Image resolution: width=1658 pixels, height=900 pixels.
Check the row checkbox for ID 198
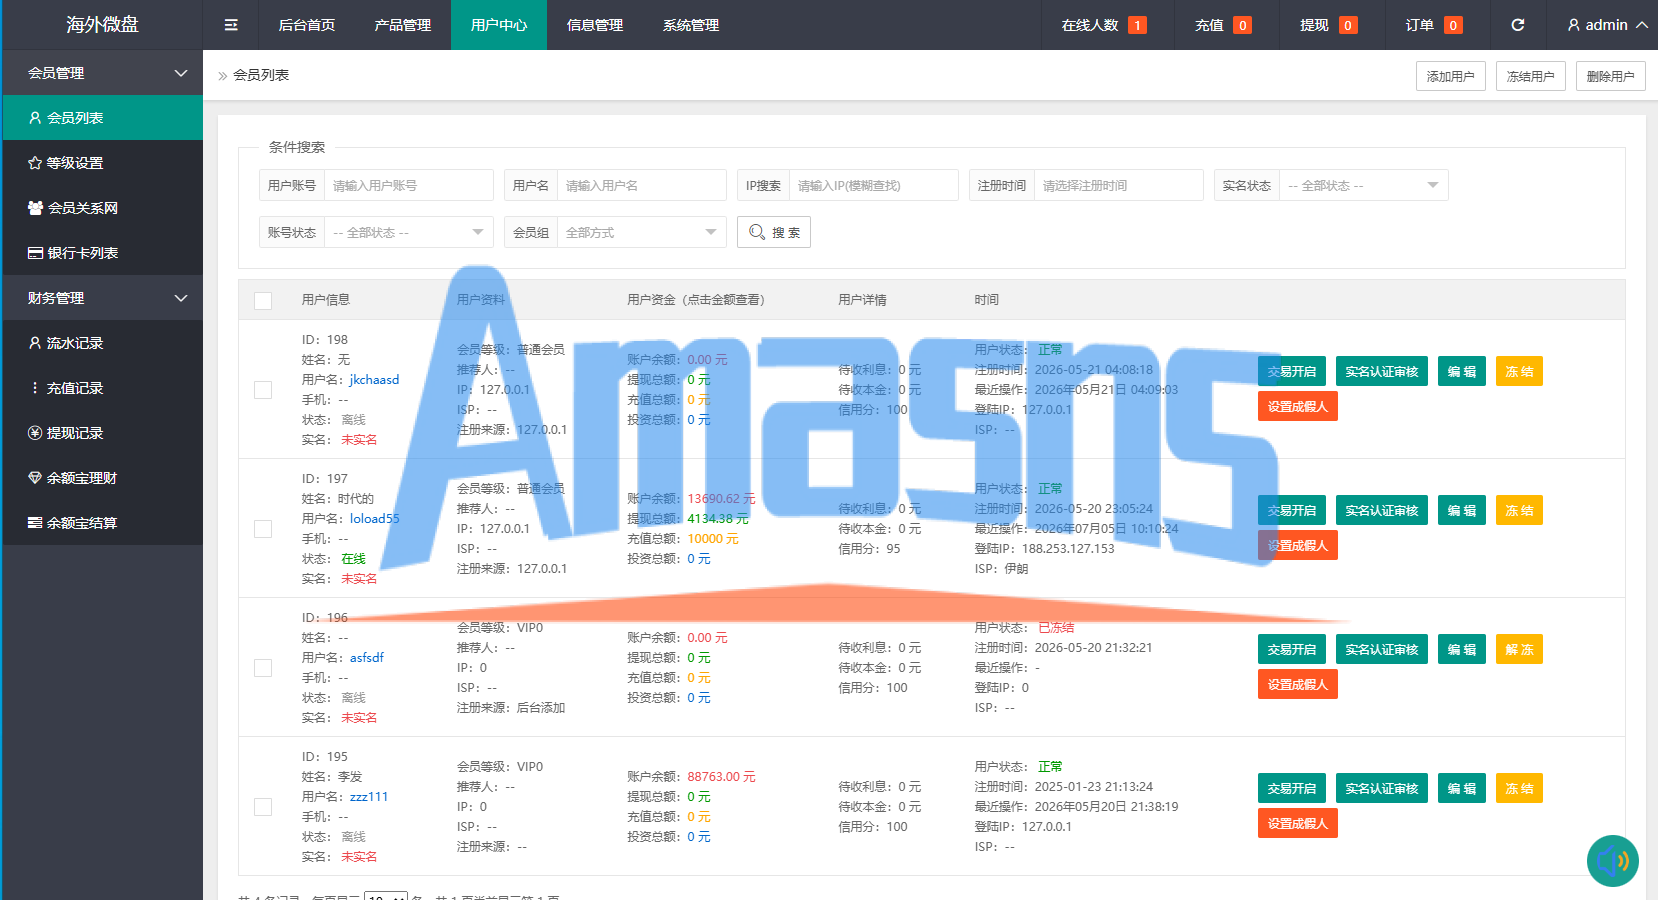tap(263, 390)
